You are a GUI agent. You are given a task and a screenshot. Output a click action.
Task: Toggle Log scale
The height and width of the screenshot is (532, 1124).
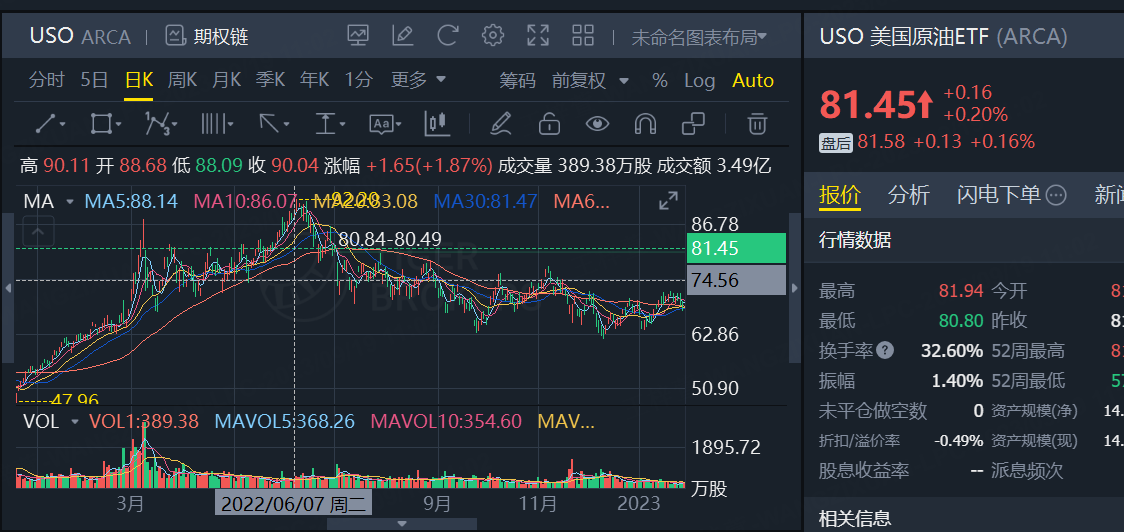[x=700, y=81]
